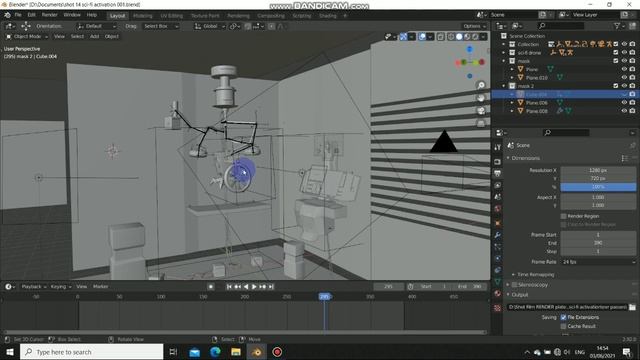Click the current frame 295 playhead marker
The width and height of the screenshot is (640, 360).
[324, 297]
